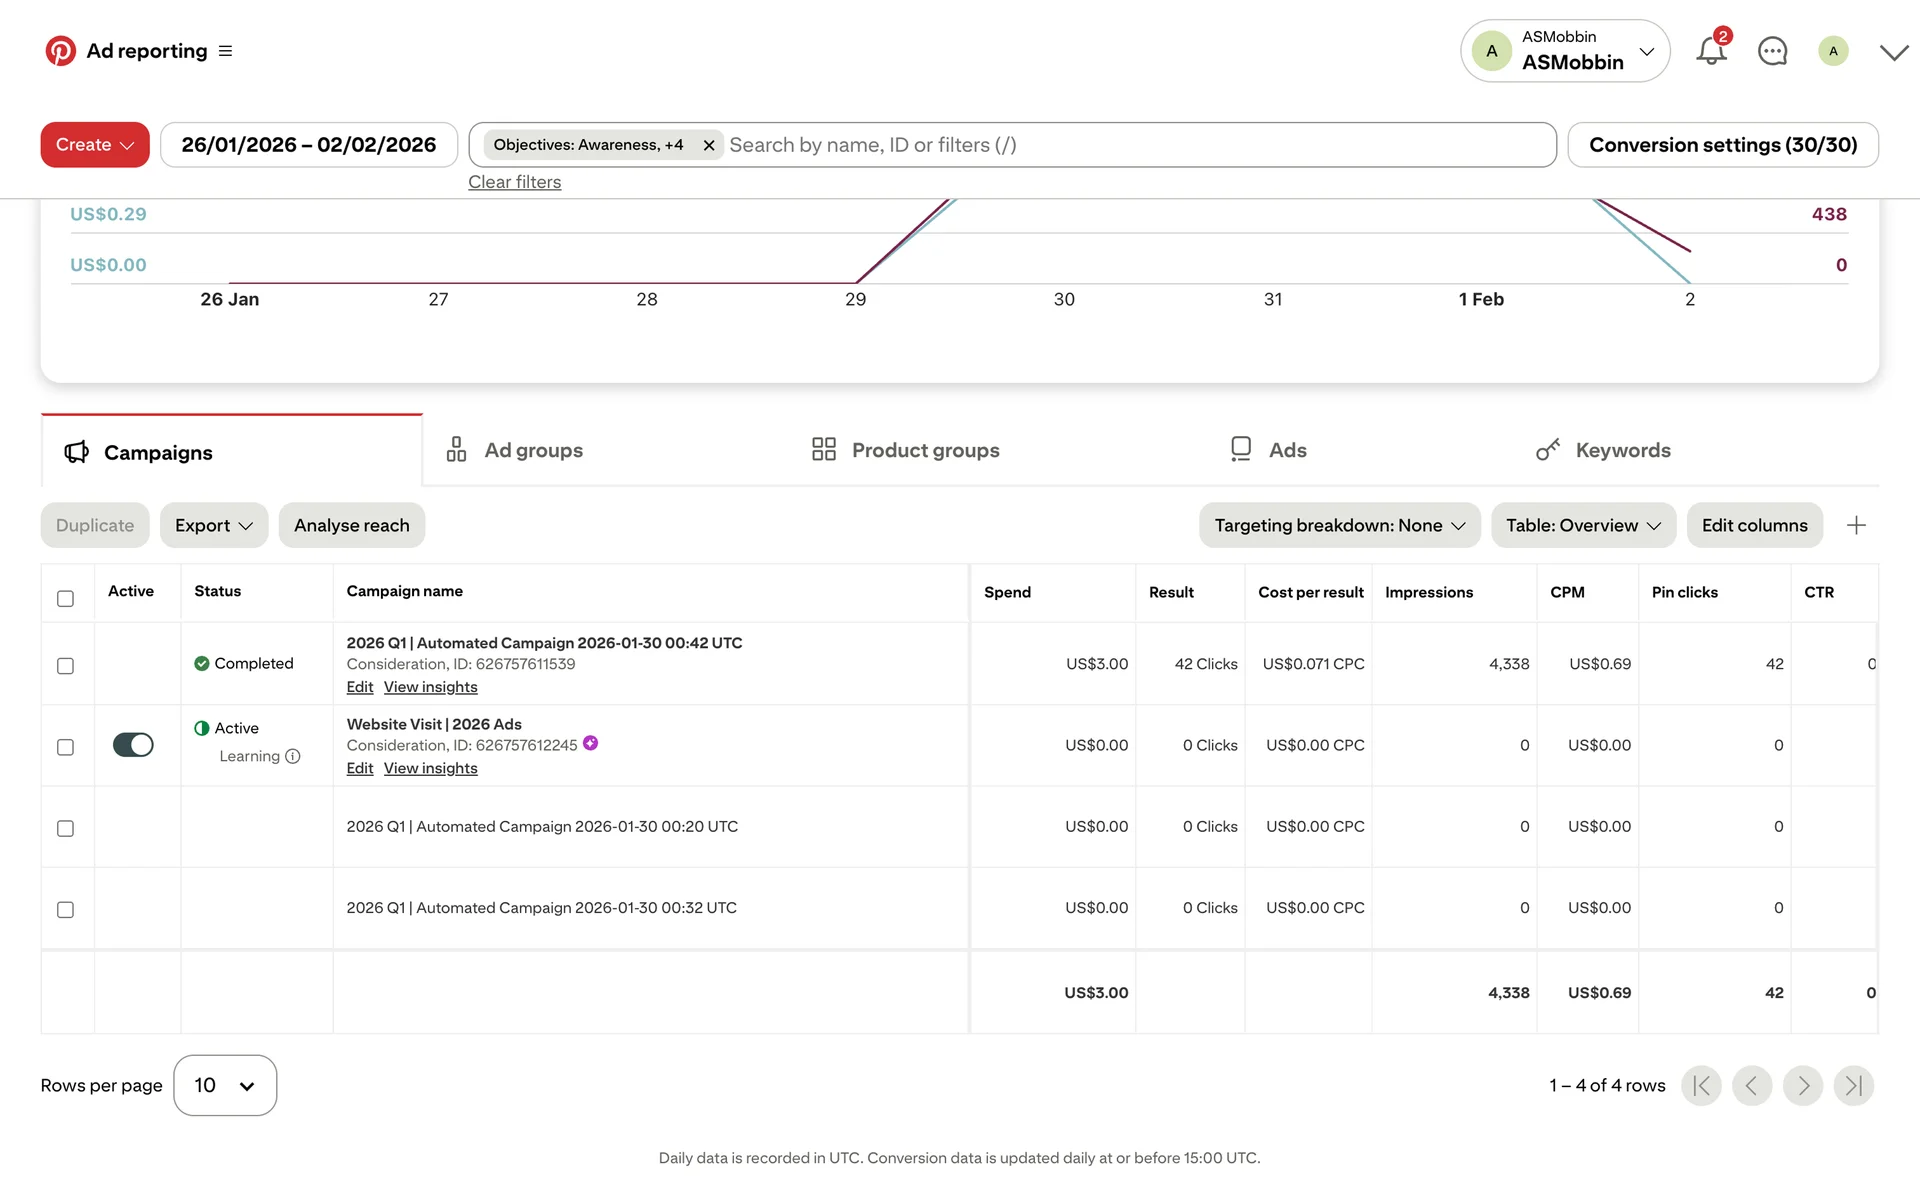Toggle off the Website Visit campaign switch
The width and height of the screenshot is (1920, 1200).
coord(133,745)
